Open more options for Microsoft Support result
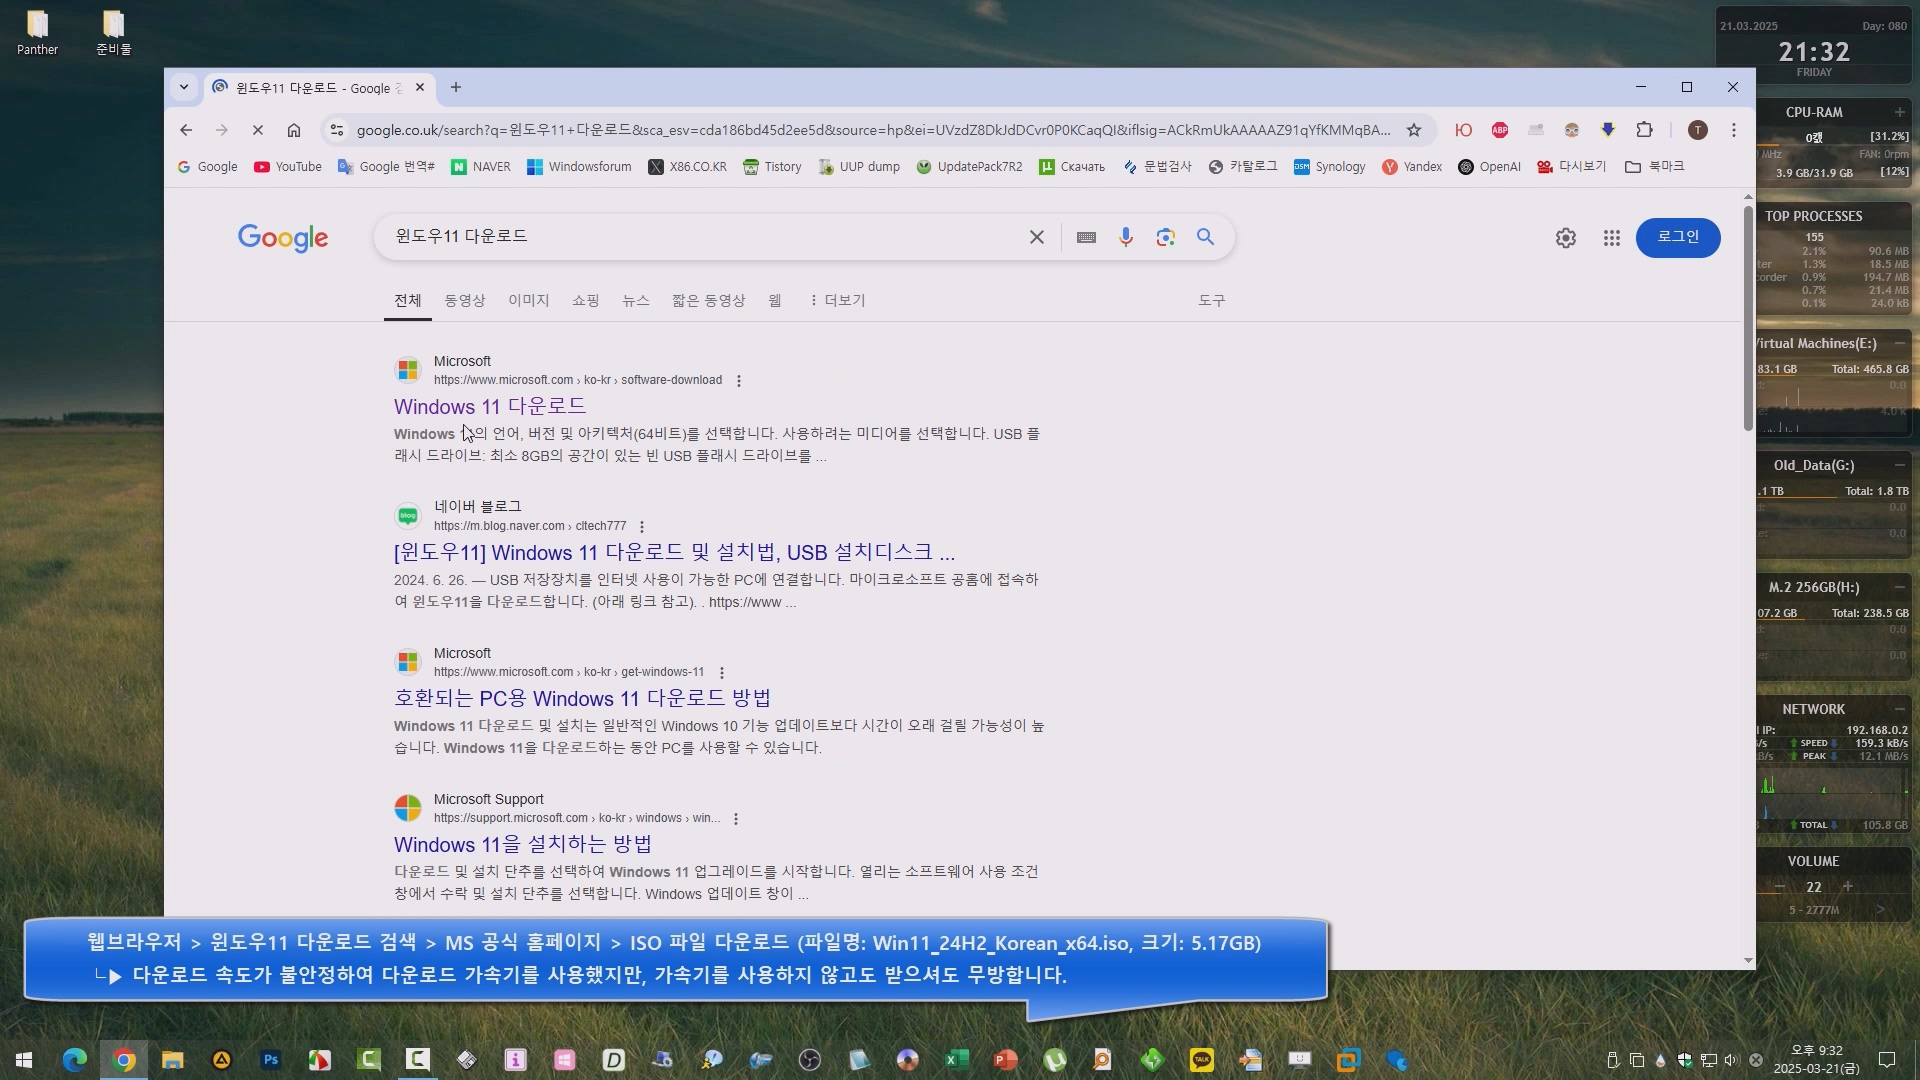This screenshot has height=1080, width=1920. [735, 819]
